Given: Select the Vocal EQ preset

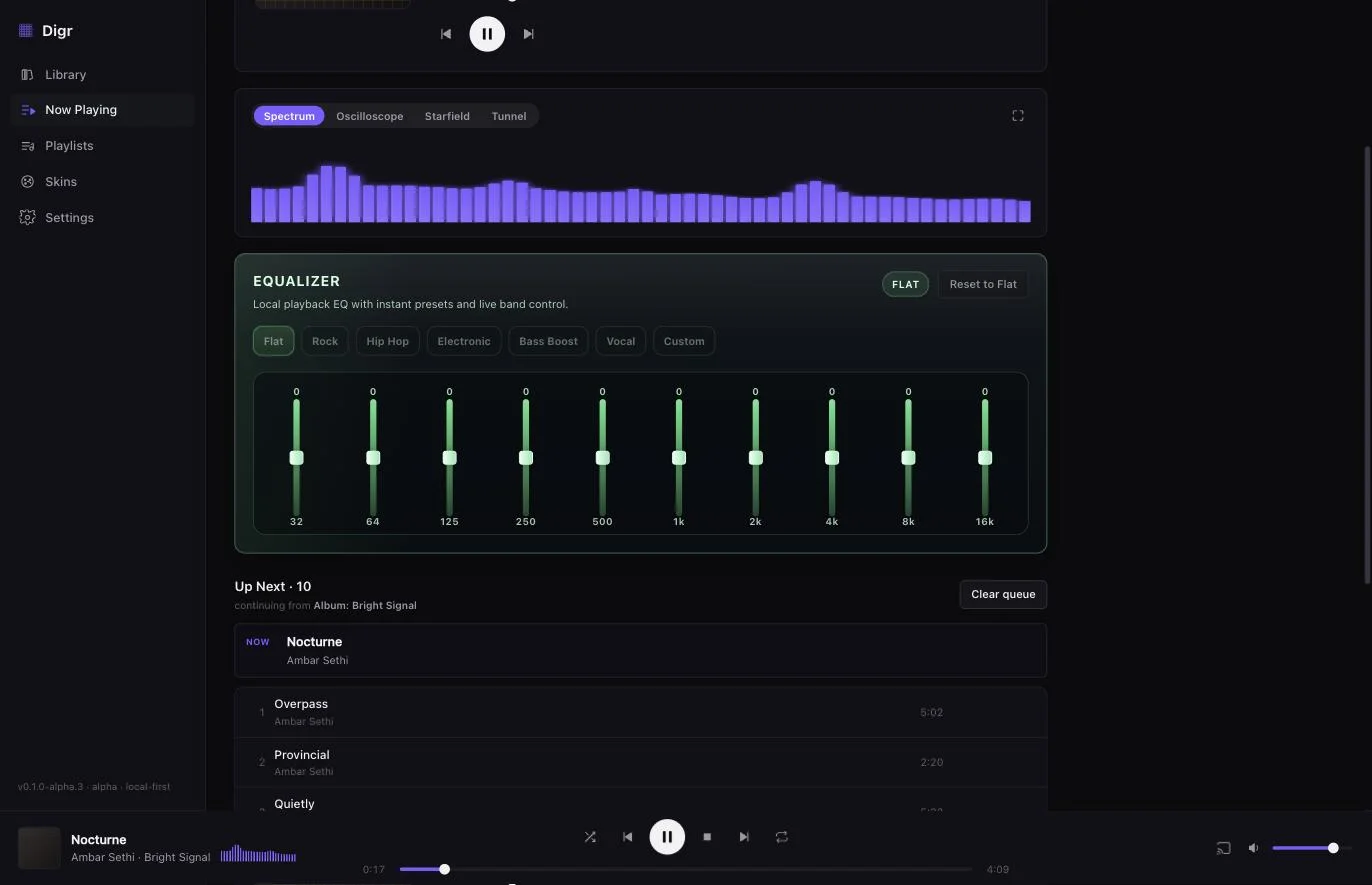Looking at the screenshot, I should [620, 341].
